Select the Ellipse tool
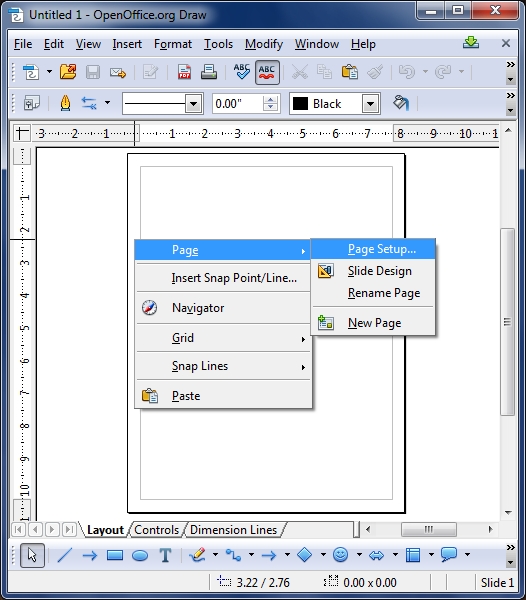Viewport: 526px width, 600px height. pos(140,555)
